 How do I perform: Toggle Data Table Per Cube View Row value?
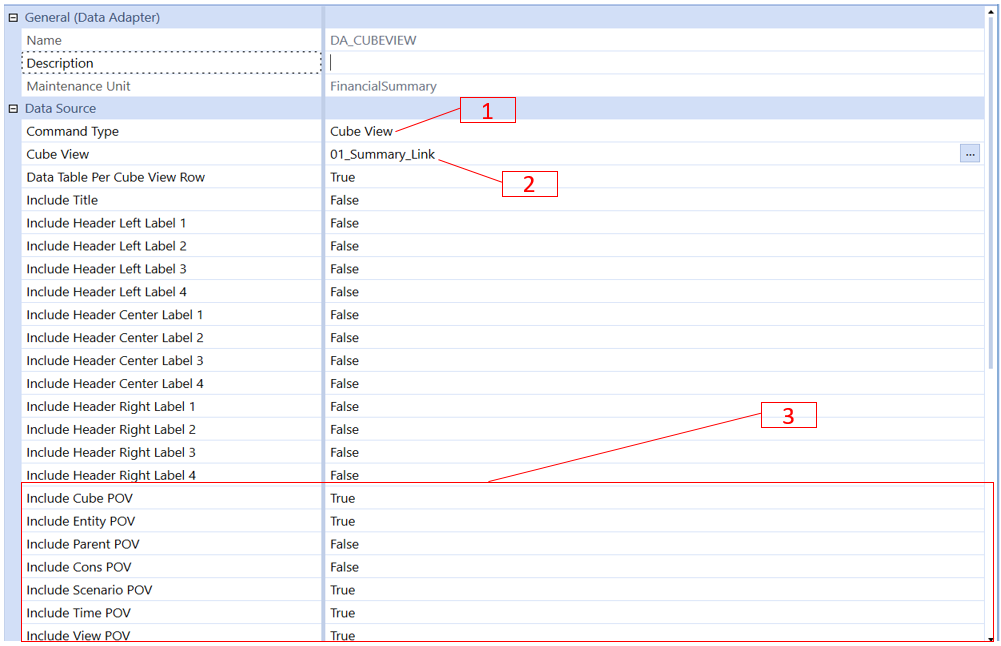[x=343, y=178]
